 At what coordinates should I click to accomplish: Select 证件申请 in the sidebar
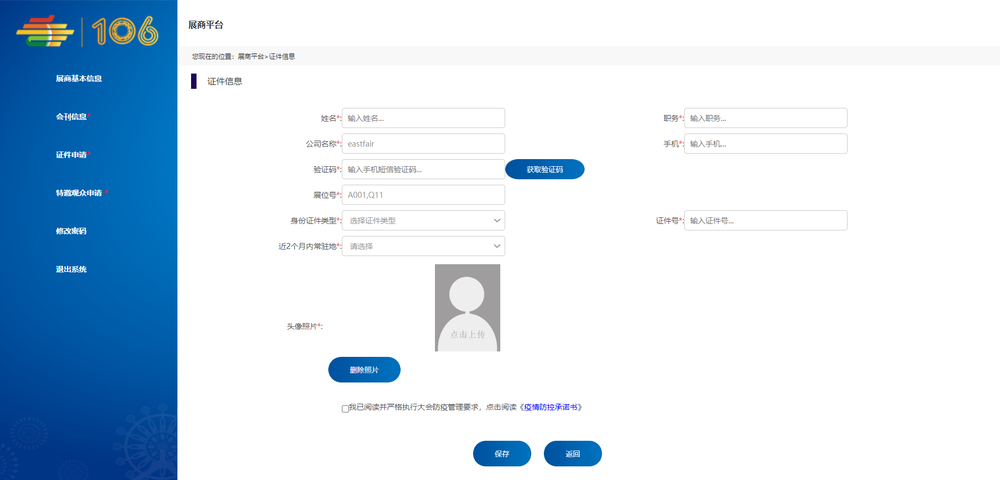click(72, 155)
